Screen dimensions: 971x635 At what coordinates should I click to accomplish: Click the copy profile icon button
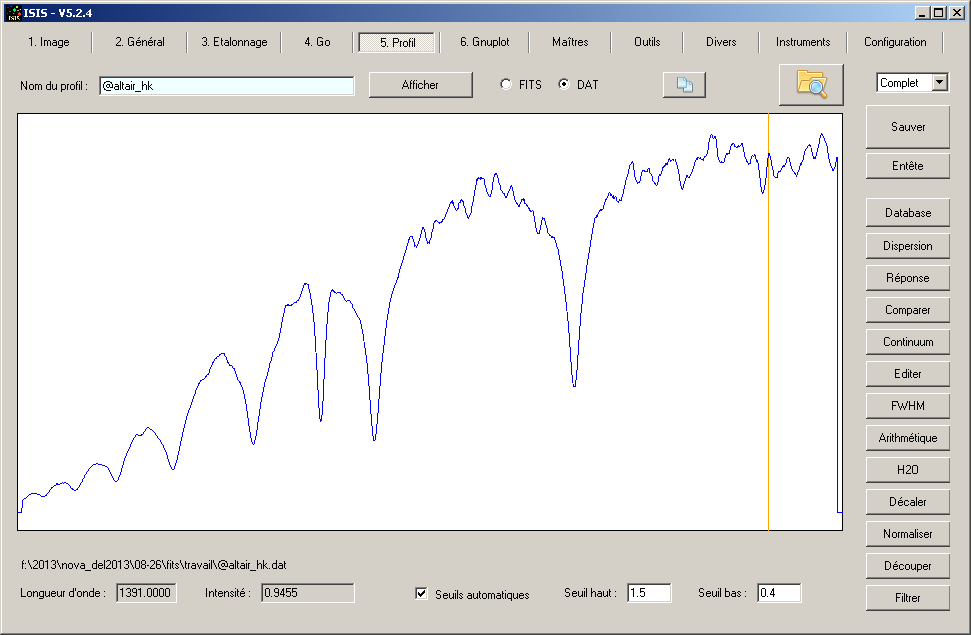tap(684, 85)
